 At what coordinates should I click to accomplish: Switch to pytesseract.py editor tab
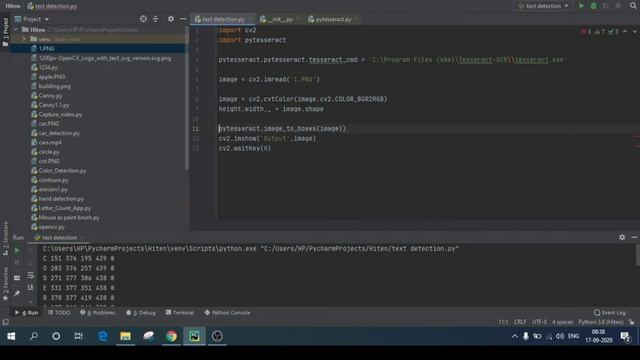coord(333,19)
